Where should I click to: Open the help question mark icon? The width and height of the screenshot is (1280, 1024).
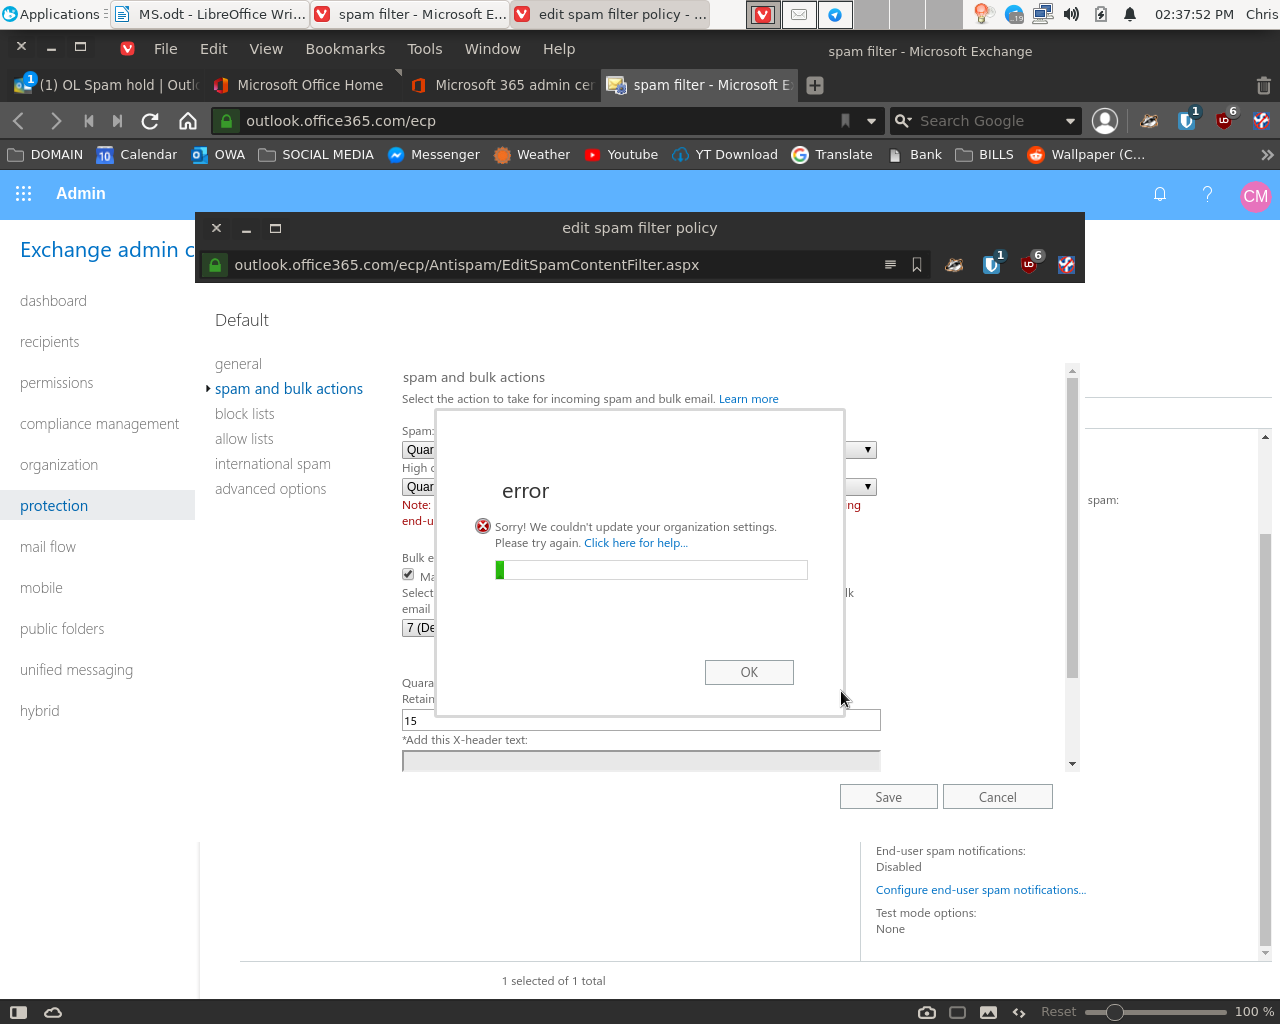[1207, 194]
